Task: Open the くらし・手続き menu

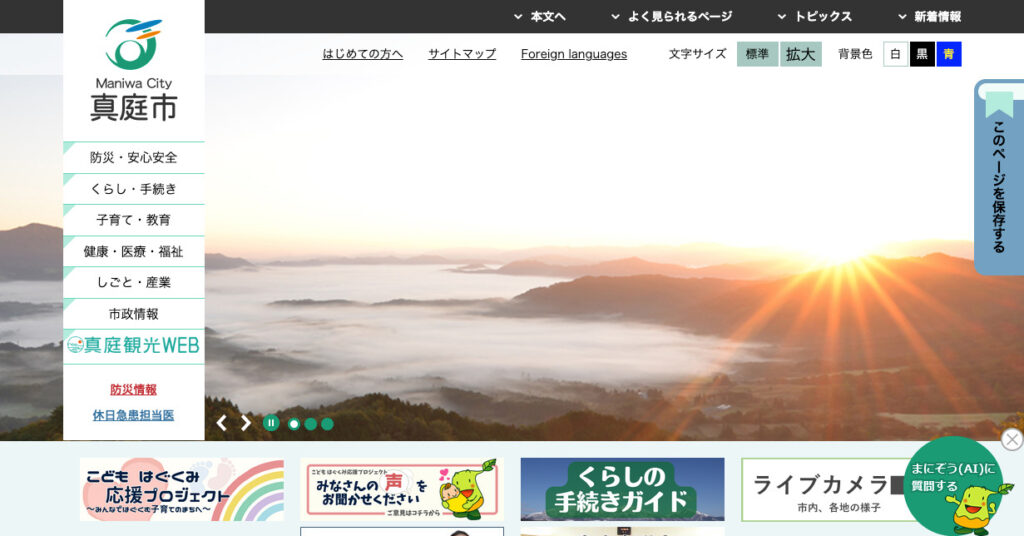Action: pyautogui.click(x=134, y=189)
